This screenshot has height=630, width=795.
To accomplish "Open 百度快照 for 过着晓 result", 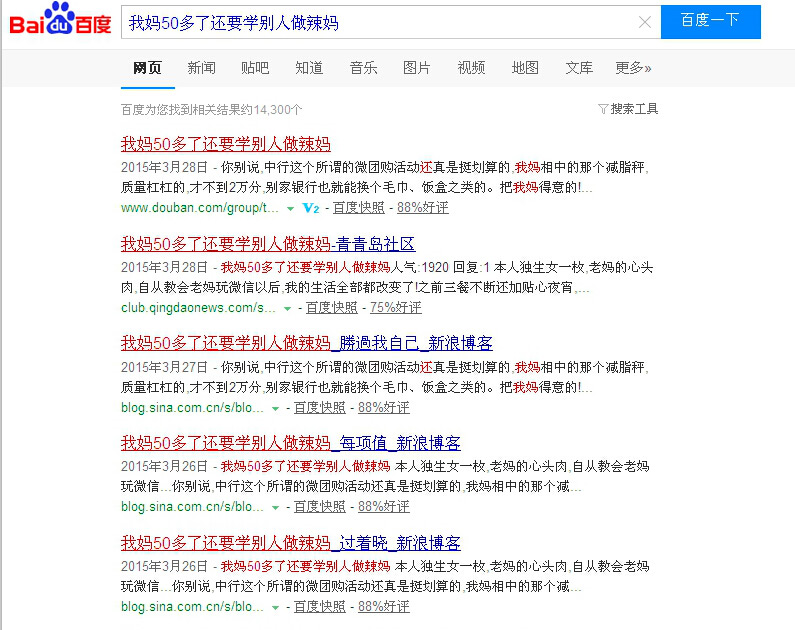I will pos(319,607).
